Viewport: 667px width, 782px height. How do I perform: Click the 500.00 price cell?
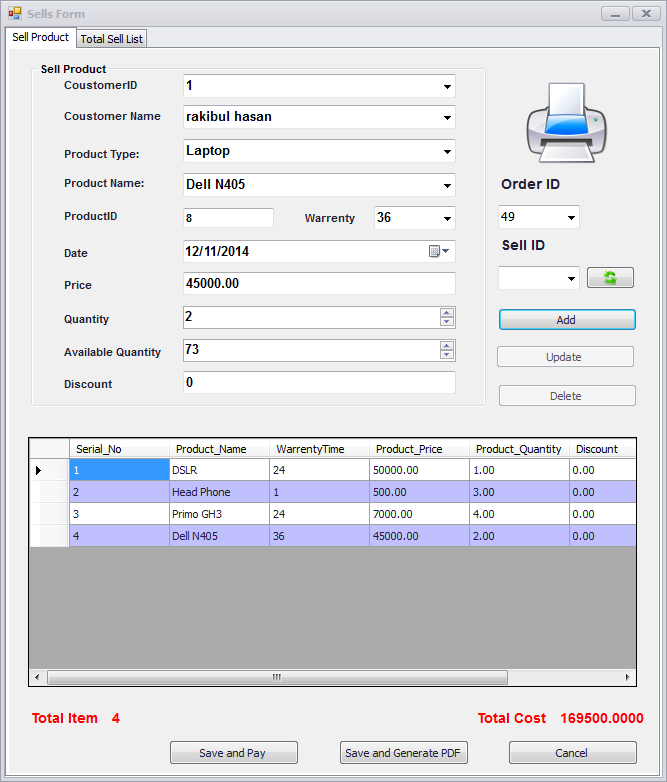(x=419, y=492)
